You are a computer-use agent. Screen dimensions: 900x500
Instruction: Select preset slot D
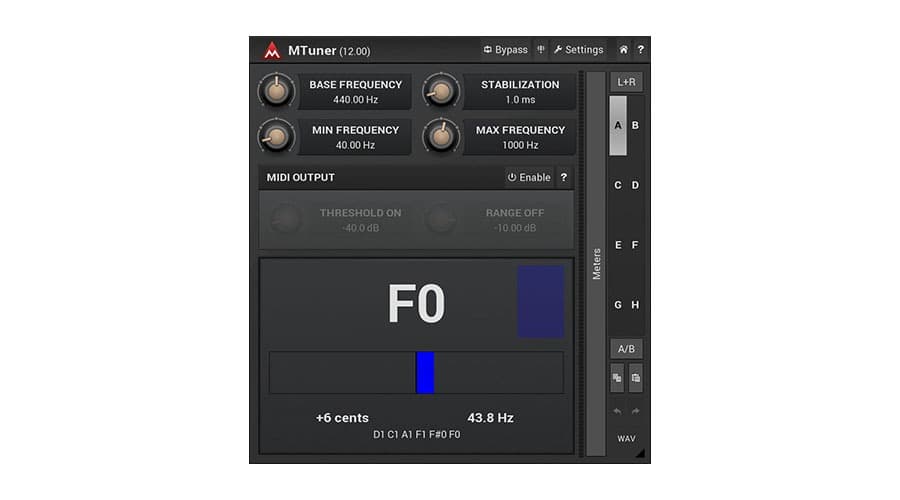(635, 185)
